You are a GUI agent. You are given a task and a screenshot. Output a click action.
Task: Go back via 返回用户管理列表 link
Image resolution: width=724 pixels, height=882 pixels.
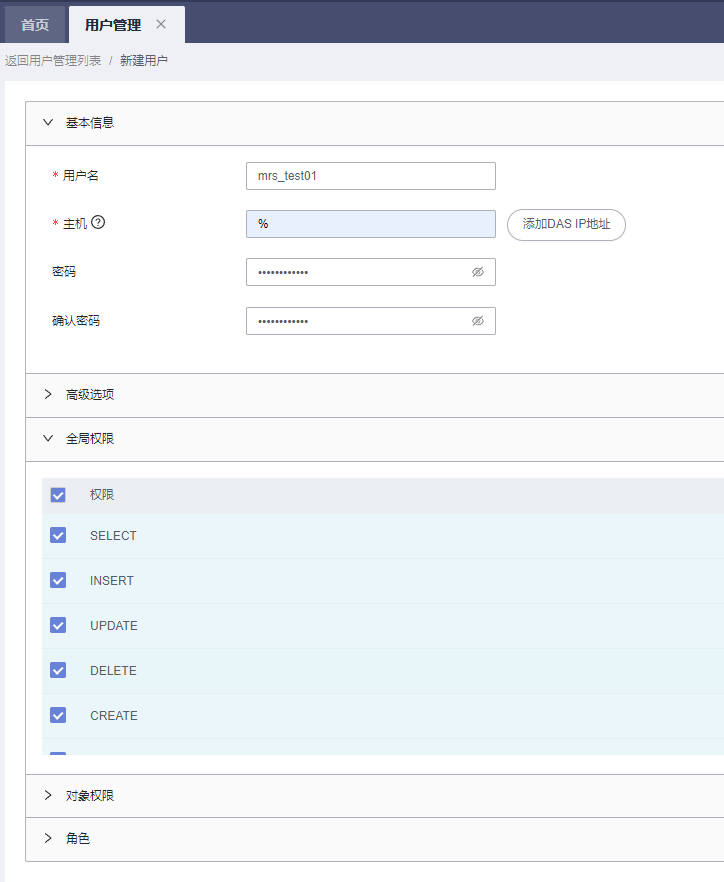coord(52,61)
